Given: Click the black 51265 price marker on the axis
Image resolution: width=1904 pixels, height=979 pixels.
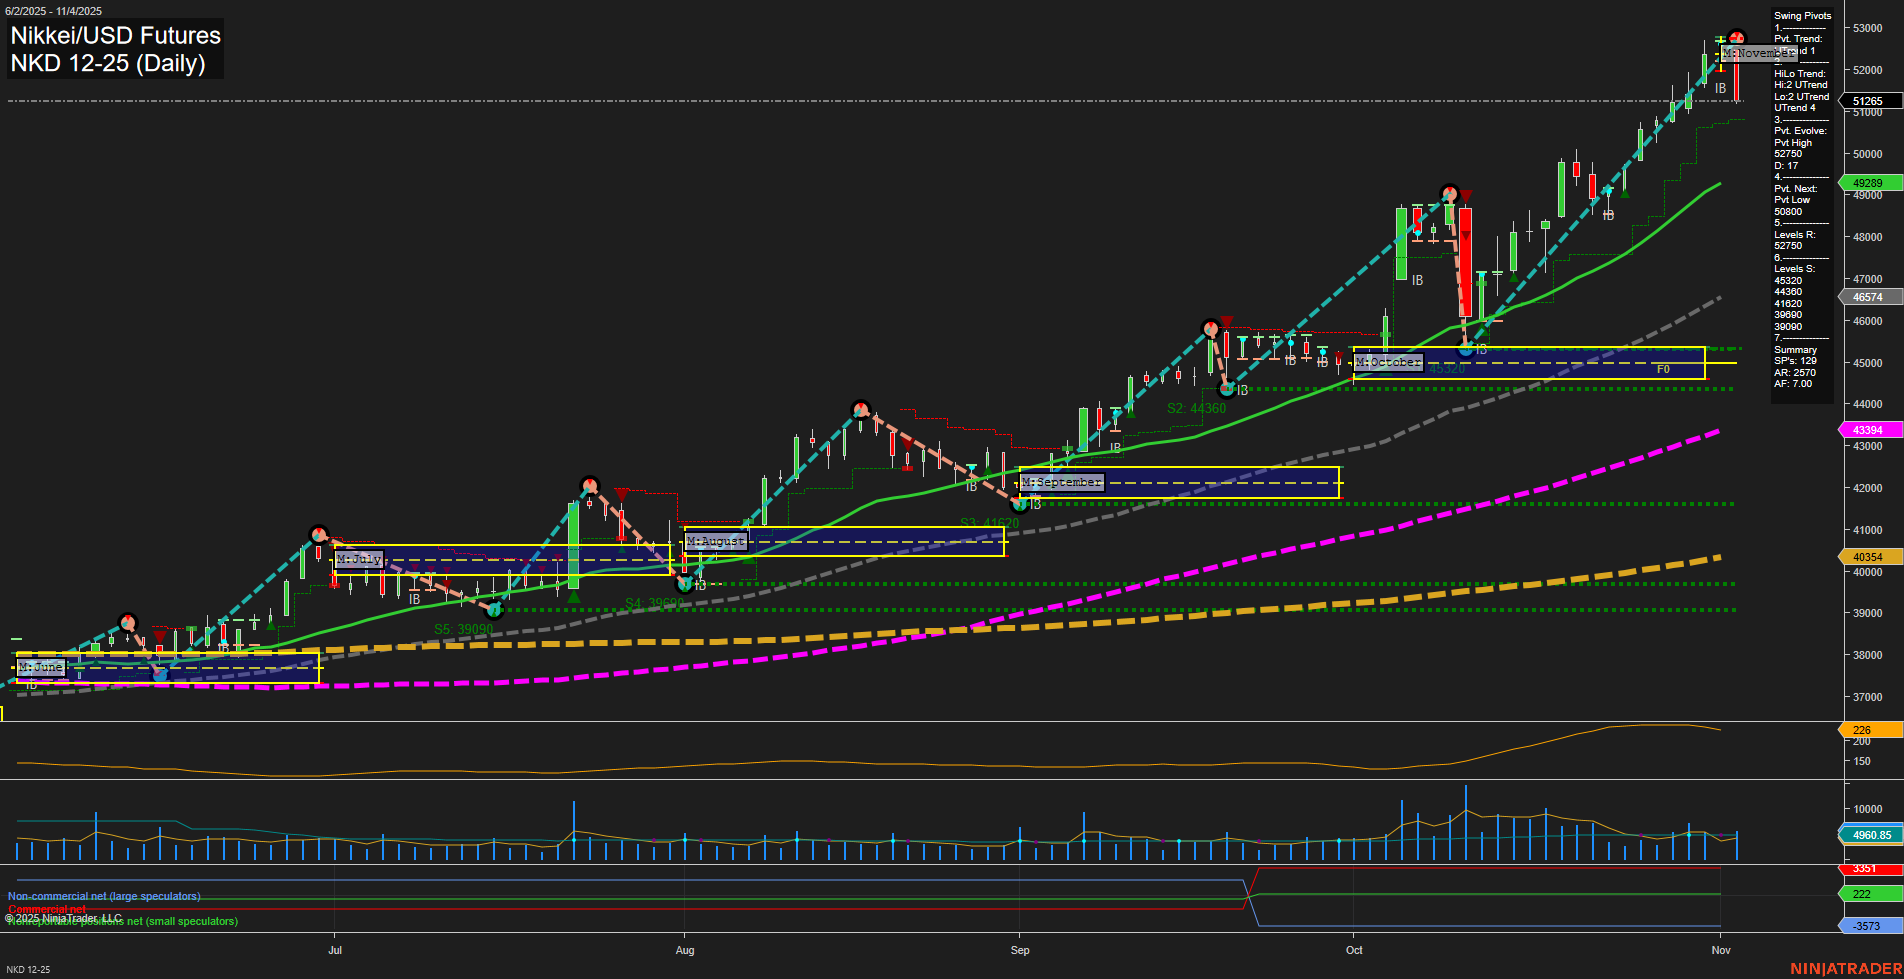Looking at the screenshot, I should point(1866,101).
